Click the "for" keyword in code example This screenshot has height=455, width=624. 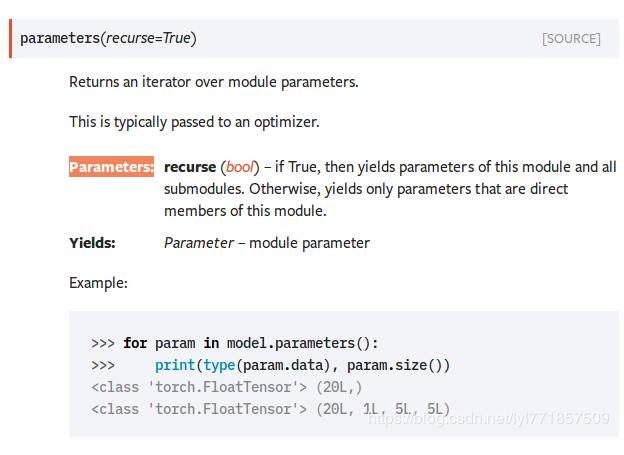pyautogui.click(x=134, y=342)
